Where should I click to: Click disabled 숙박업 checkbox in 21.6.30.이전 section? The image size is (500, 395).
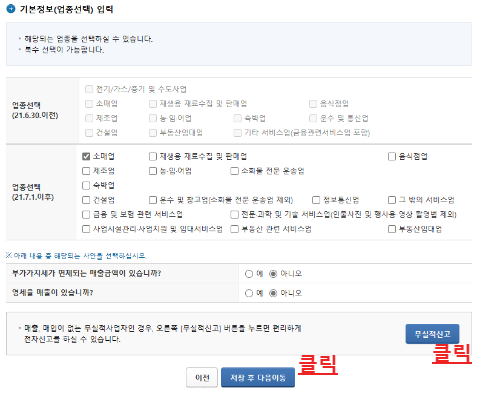[x=237, y=118]
